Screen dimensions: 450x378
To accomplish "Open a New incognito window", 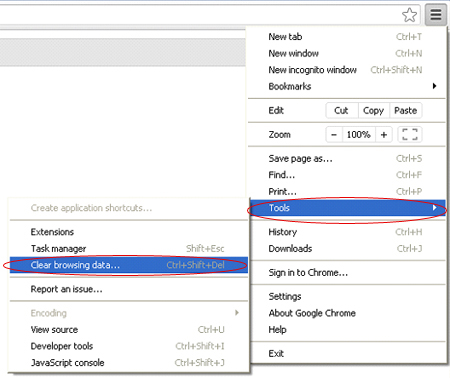I will 347,70.
